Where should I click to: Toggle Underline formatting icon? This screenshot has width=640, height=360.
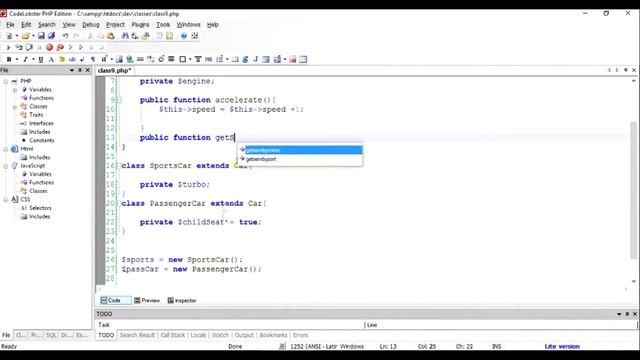[40, 60]
